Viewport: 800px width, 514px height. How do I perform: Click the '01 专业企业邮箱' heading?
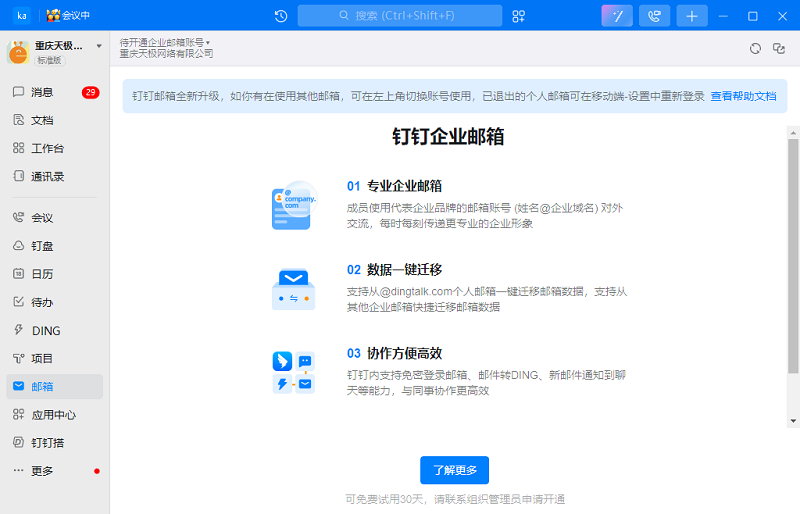[x=394, y=186]
